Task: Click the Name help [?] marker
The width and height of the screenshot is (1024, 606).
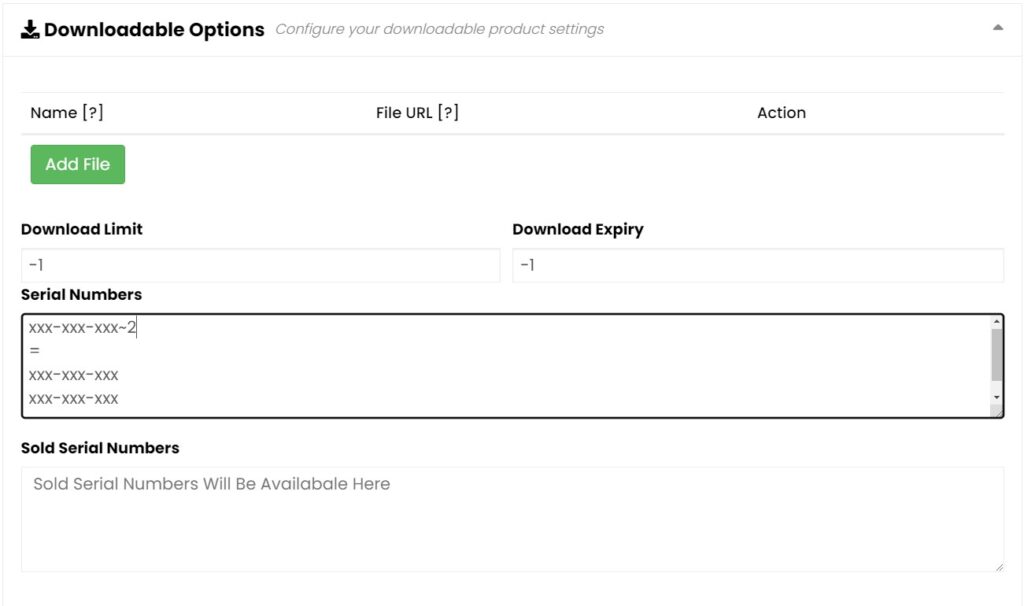Action: coord(93,112)
